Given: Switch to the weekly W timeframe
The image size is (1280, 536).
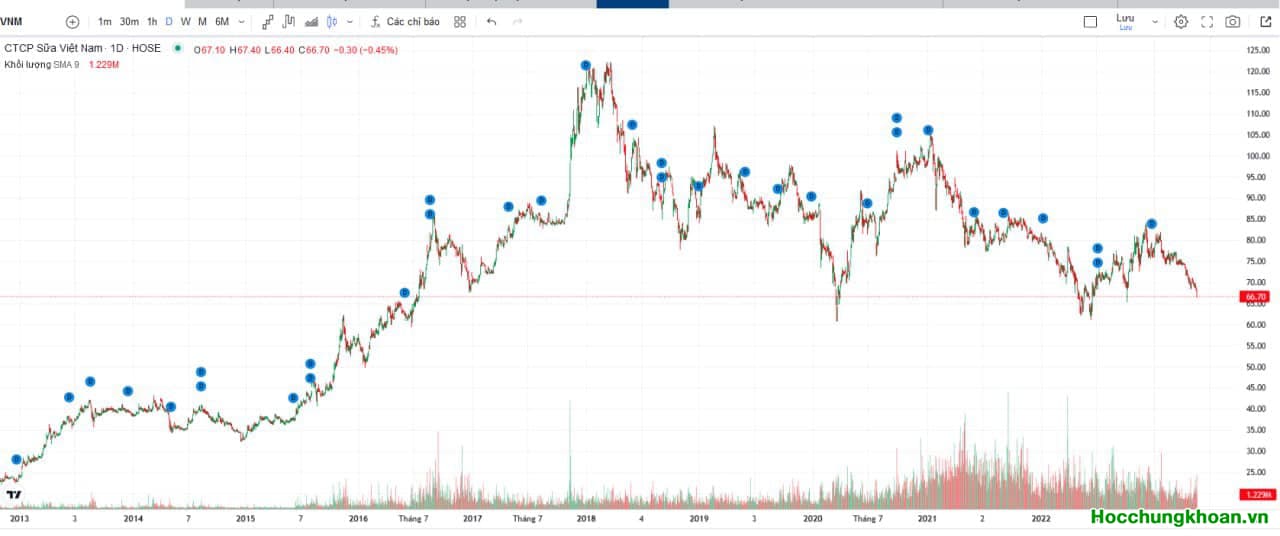Looking at the screenshot, I should tap(185, 22).
